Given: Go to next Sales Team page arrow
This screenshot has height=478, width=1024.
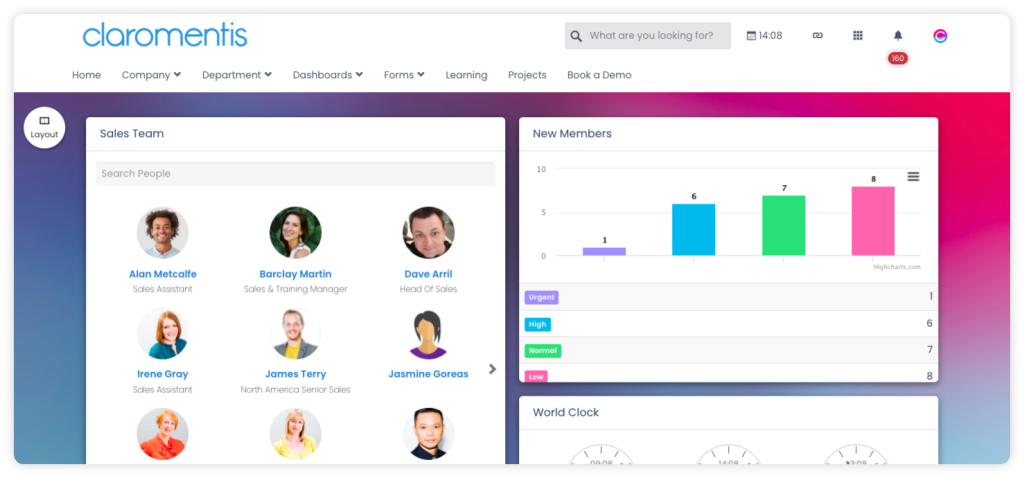Looking at the screenshot, I should click(x=492, y=369).
